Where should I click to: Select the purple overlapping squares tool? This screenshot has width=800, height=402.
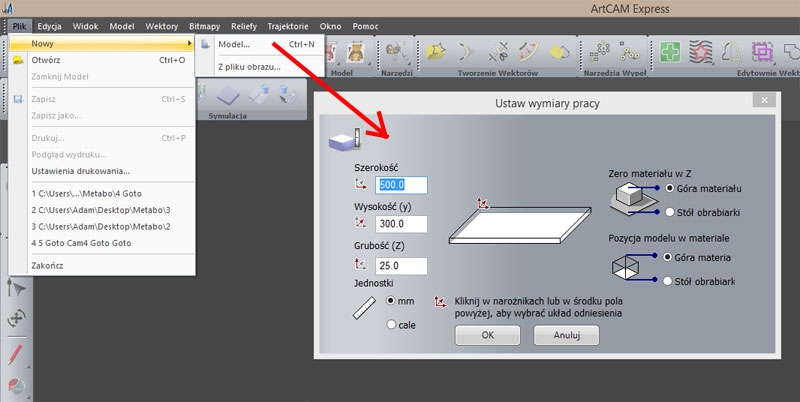pyautogui.click(x=762, y=52)
